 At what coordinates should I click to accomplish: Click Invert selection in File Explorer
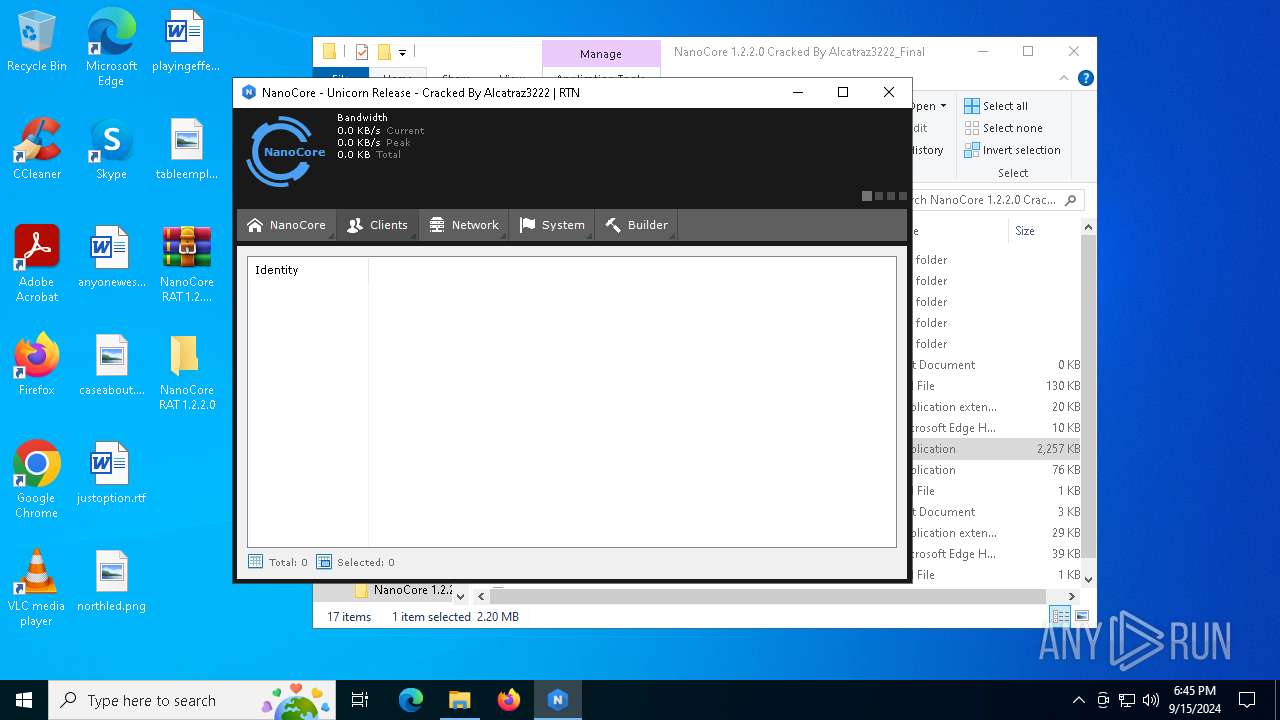click(1012, 150)
